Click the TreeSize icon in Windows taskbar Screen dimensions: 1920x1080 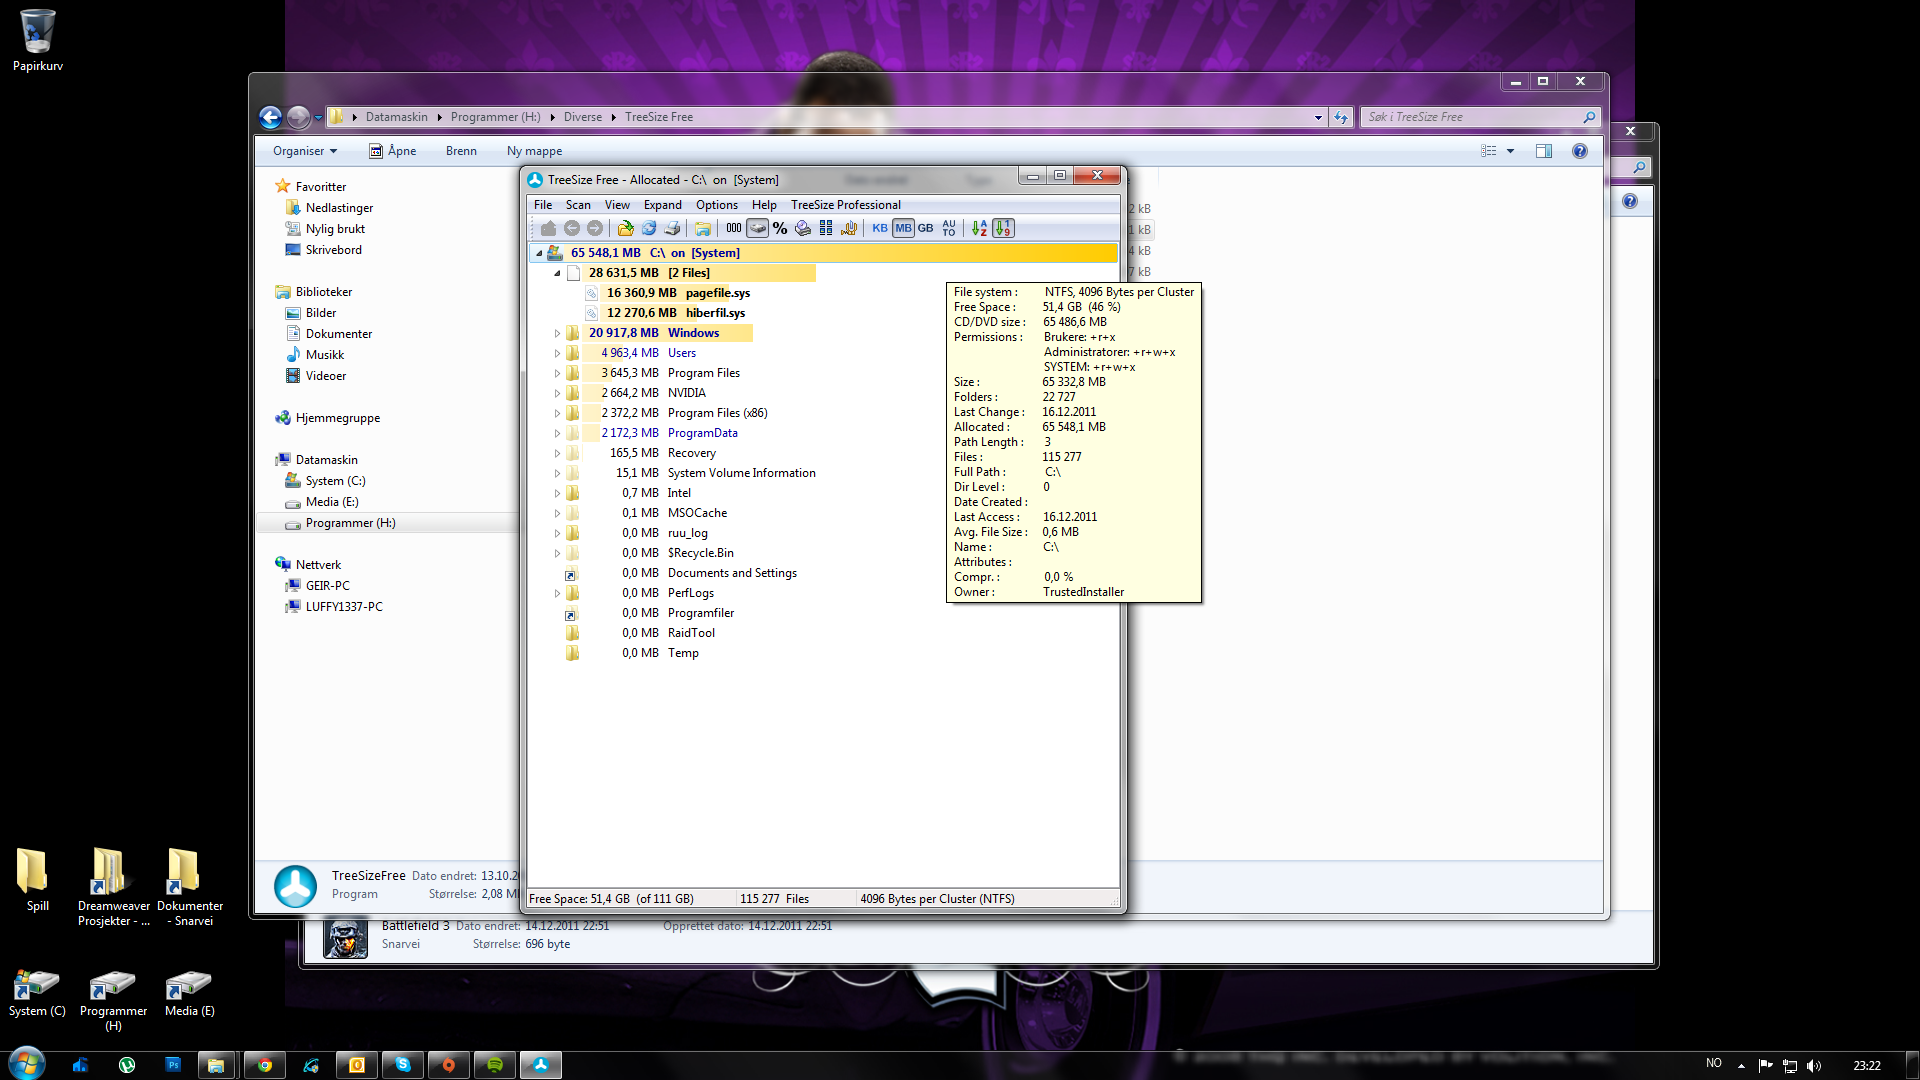(x=541, y=1065)
